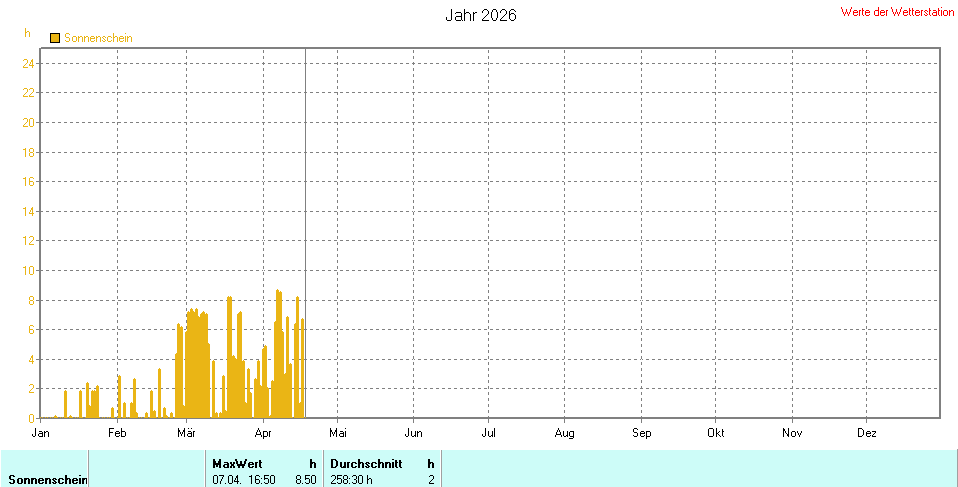Select the 8.50 max value cell

305,480
